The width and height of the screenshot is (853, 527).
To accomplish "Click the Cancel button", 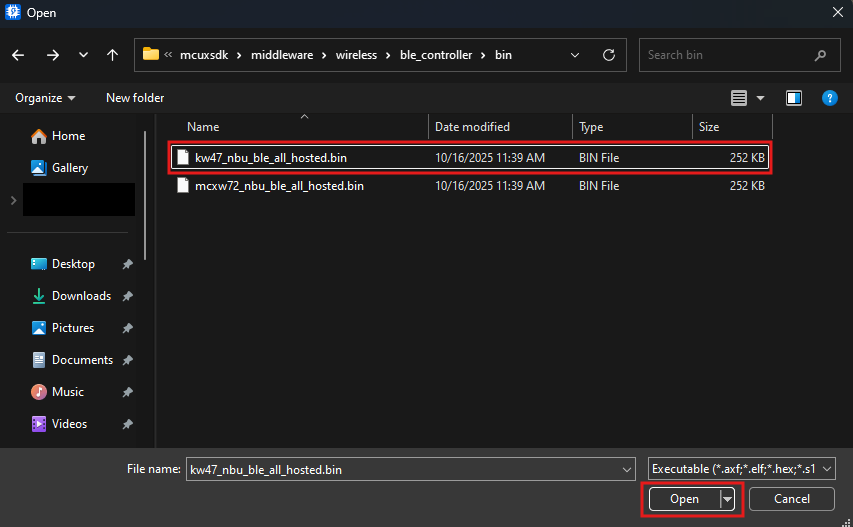I will [x=791, y=499].
